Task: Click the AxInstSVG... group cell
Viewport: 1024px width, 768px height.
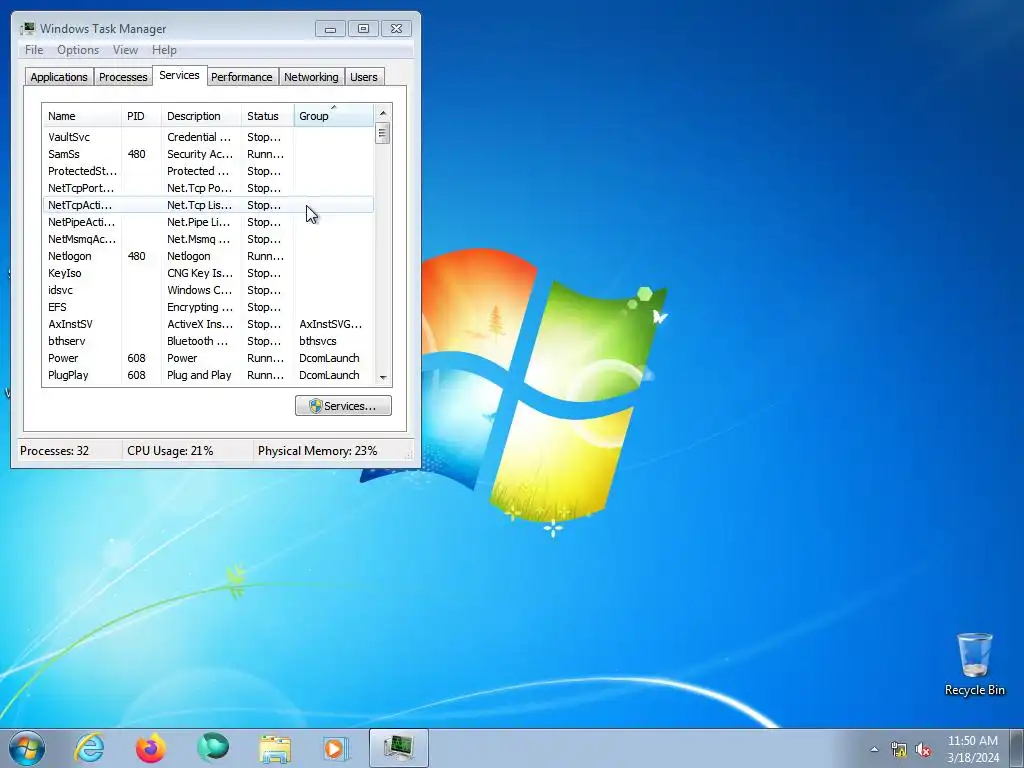Action: (330, 324)
